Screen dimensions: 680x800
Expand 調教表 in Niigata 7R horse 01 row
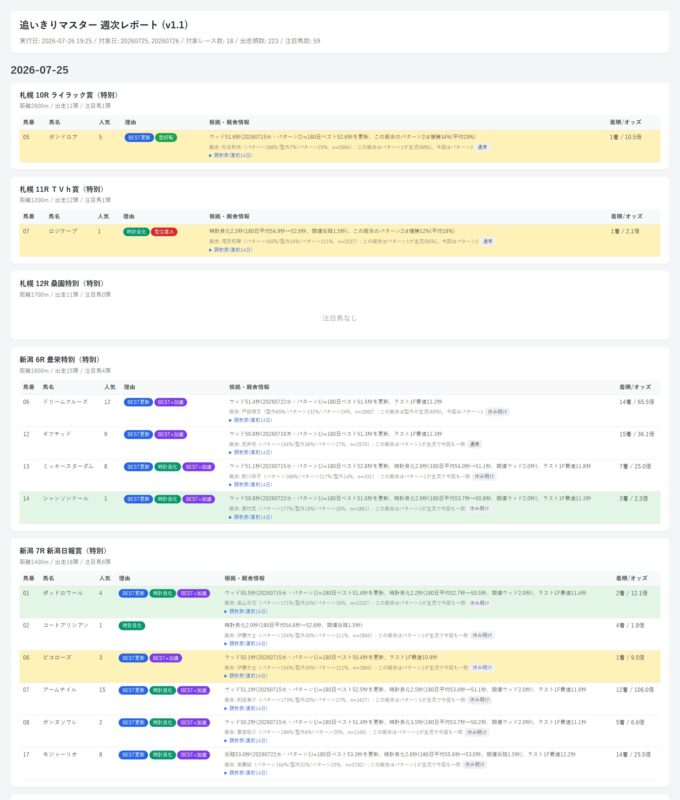(x=246, y=611)
